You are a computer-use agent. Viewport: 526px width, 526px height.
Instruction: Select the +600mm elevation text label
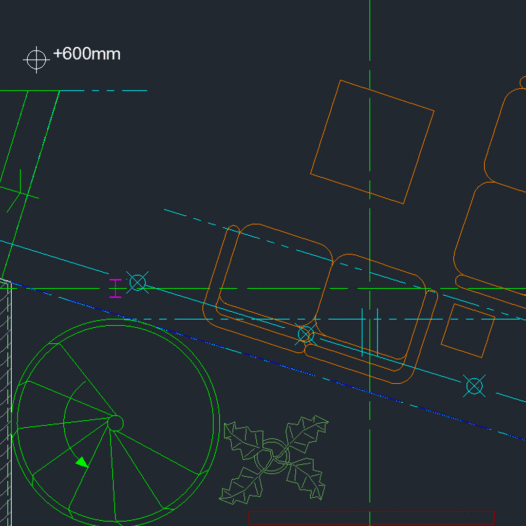coord(87,54)
